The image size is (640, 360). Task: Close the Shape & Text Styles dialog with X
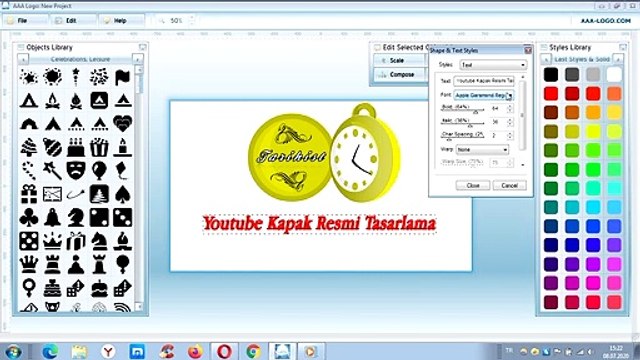(x=528, y=50)
